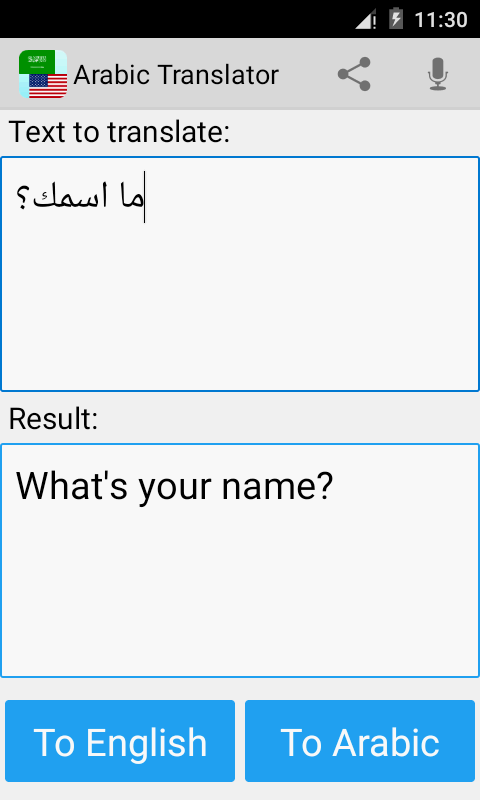Tap the Arabic Translator app flag icon
480x800 pixels.
[43, 74]
